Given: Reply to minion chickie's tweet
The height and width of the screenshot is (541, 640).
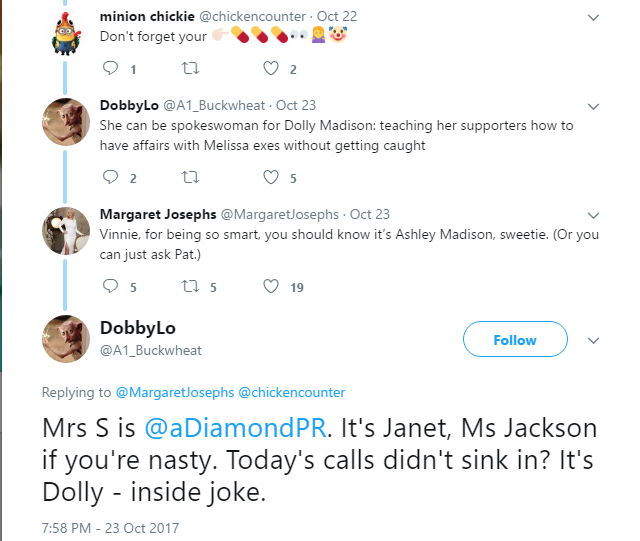Looking at the screenshot, I should [110, 69].
